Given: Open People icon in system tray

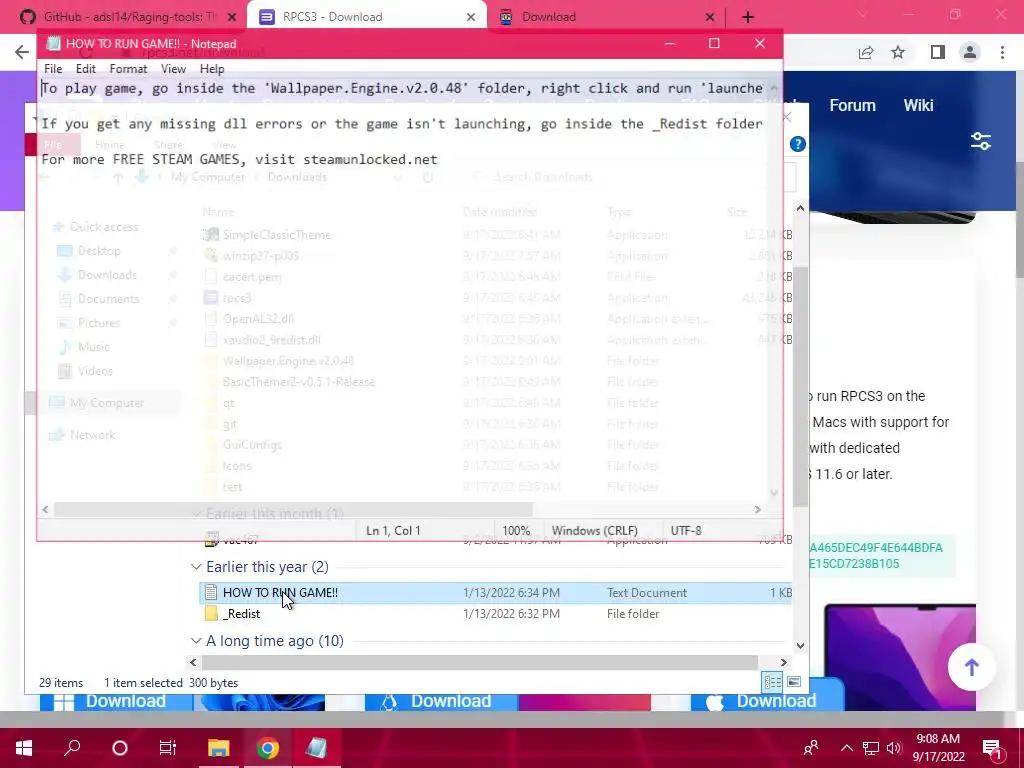Looking at the screenshot, I should (811, 748).
